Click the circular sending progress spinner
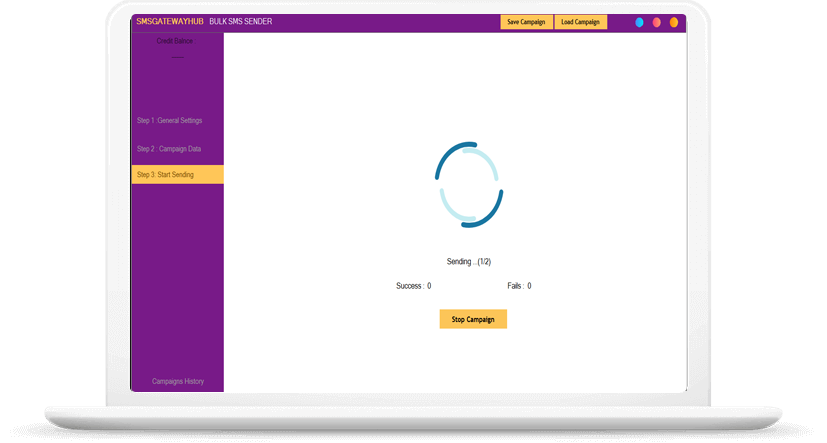This screenshot has width=827, height=443. pos(468,183)
